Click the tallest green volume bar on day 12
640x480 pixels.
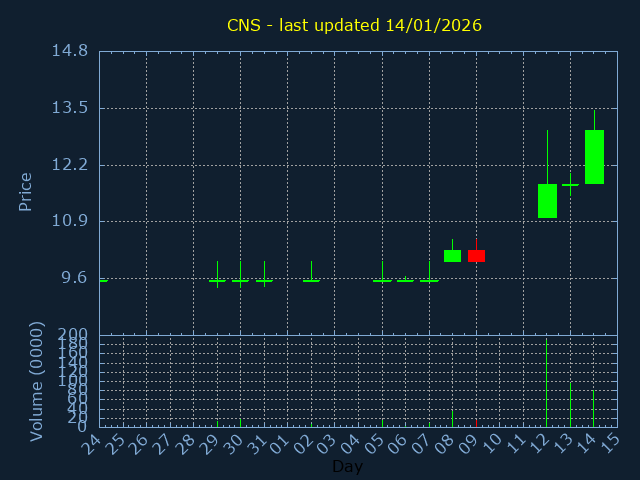coord(547,385)
